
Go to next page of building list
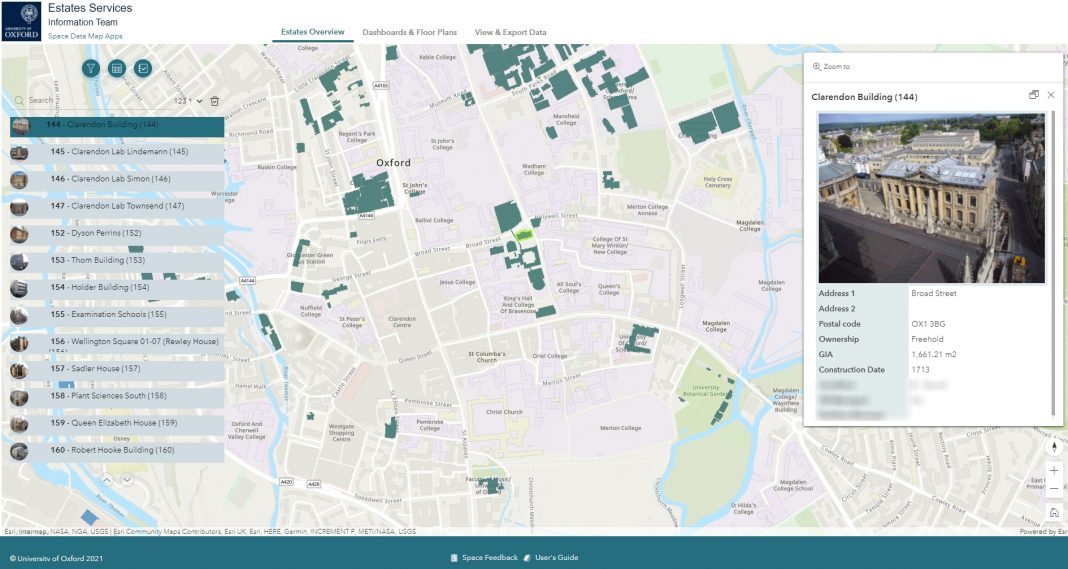pos(127,480)
